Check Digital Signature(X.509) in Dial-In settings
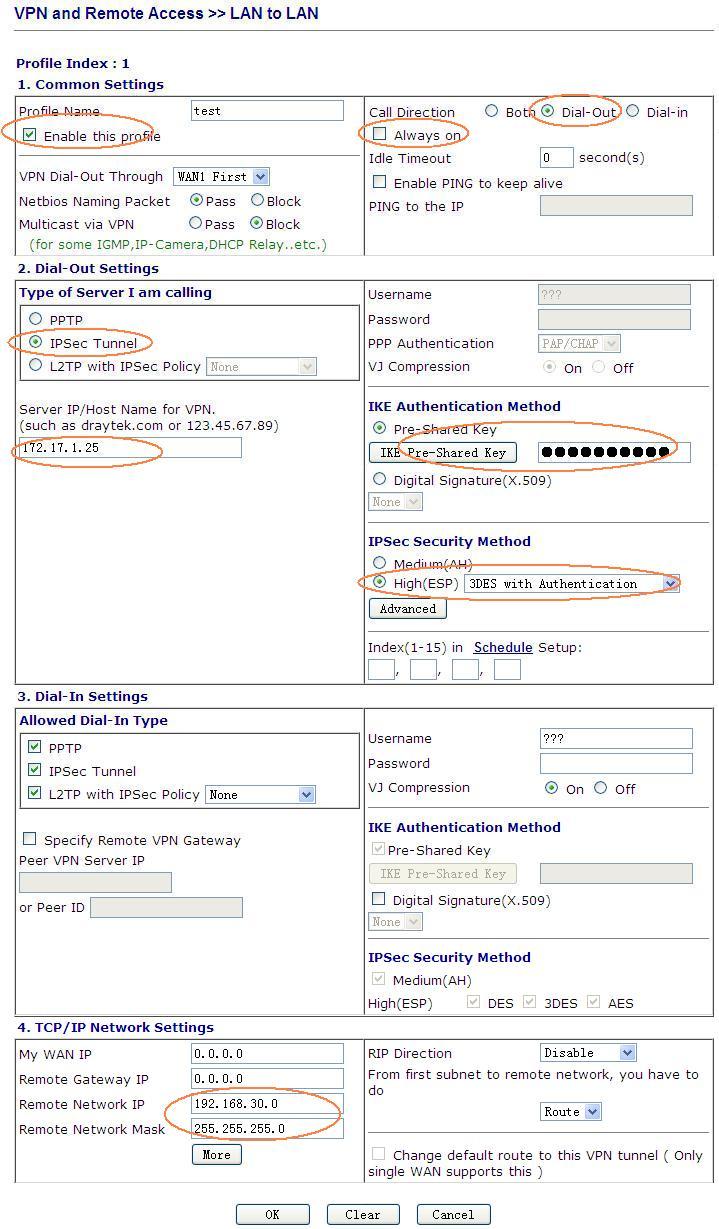Image resolution: width=719 pixels, height=1229 pixels. click(x=378, y=899)
